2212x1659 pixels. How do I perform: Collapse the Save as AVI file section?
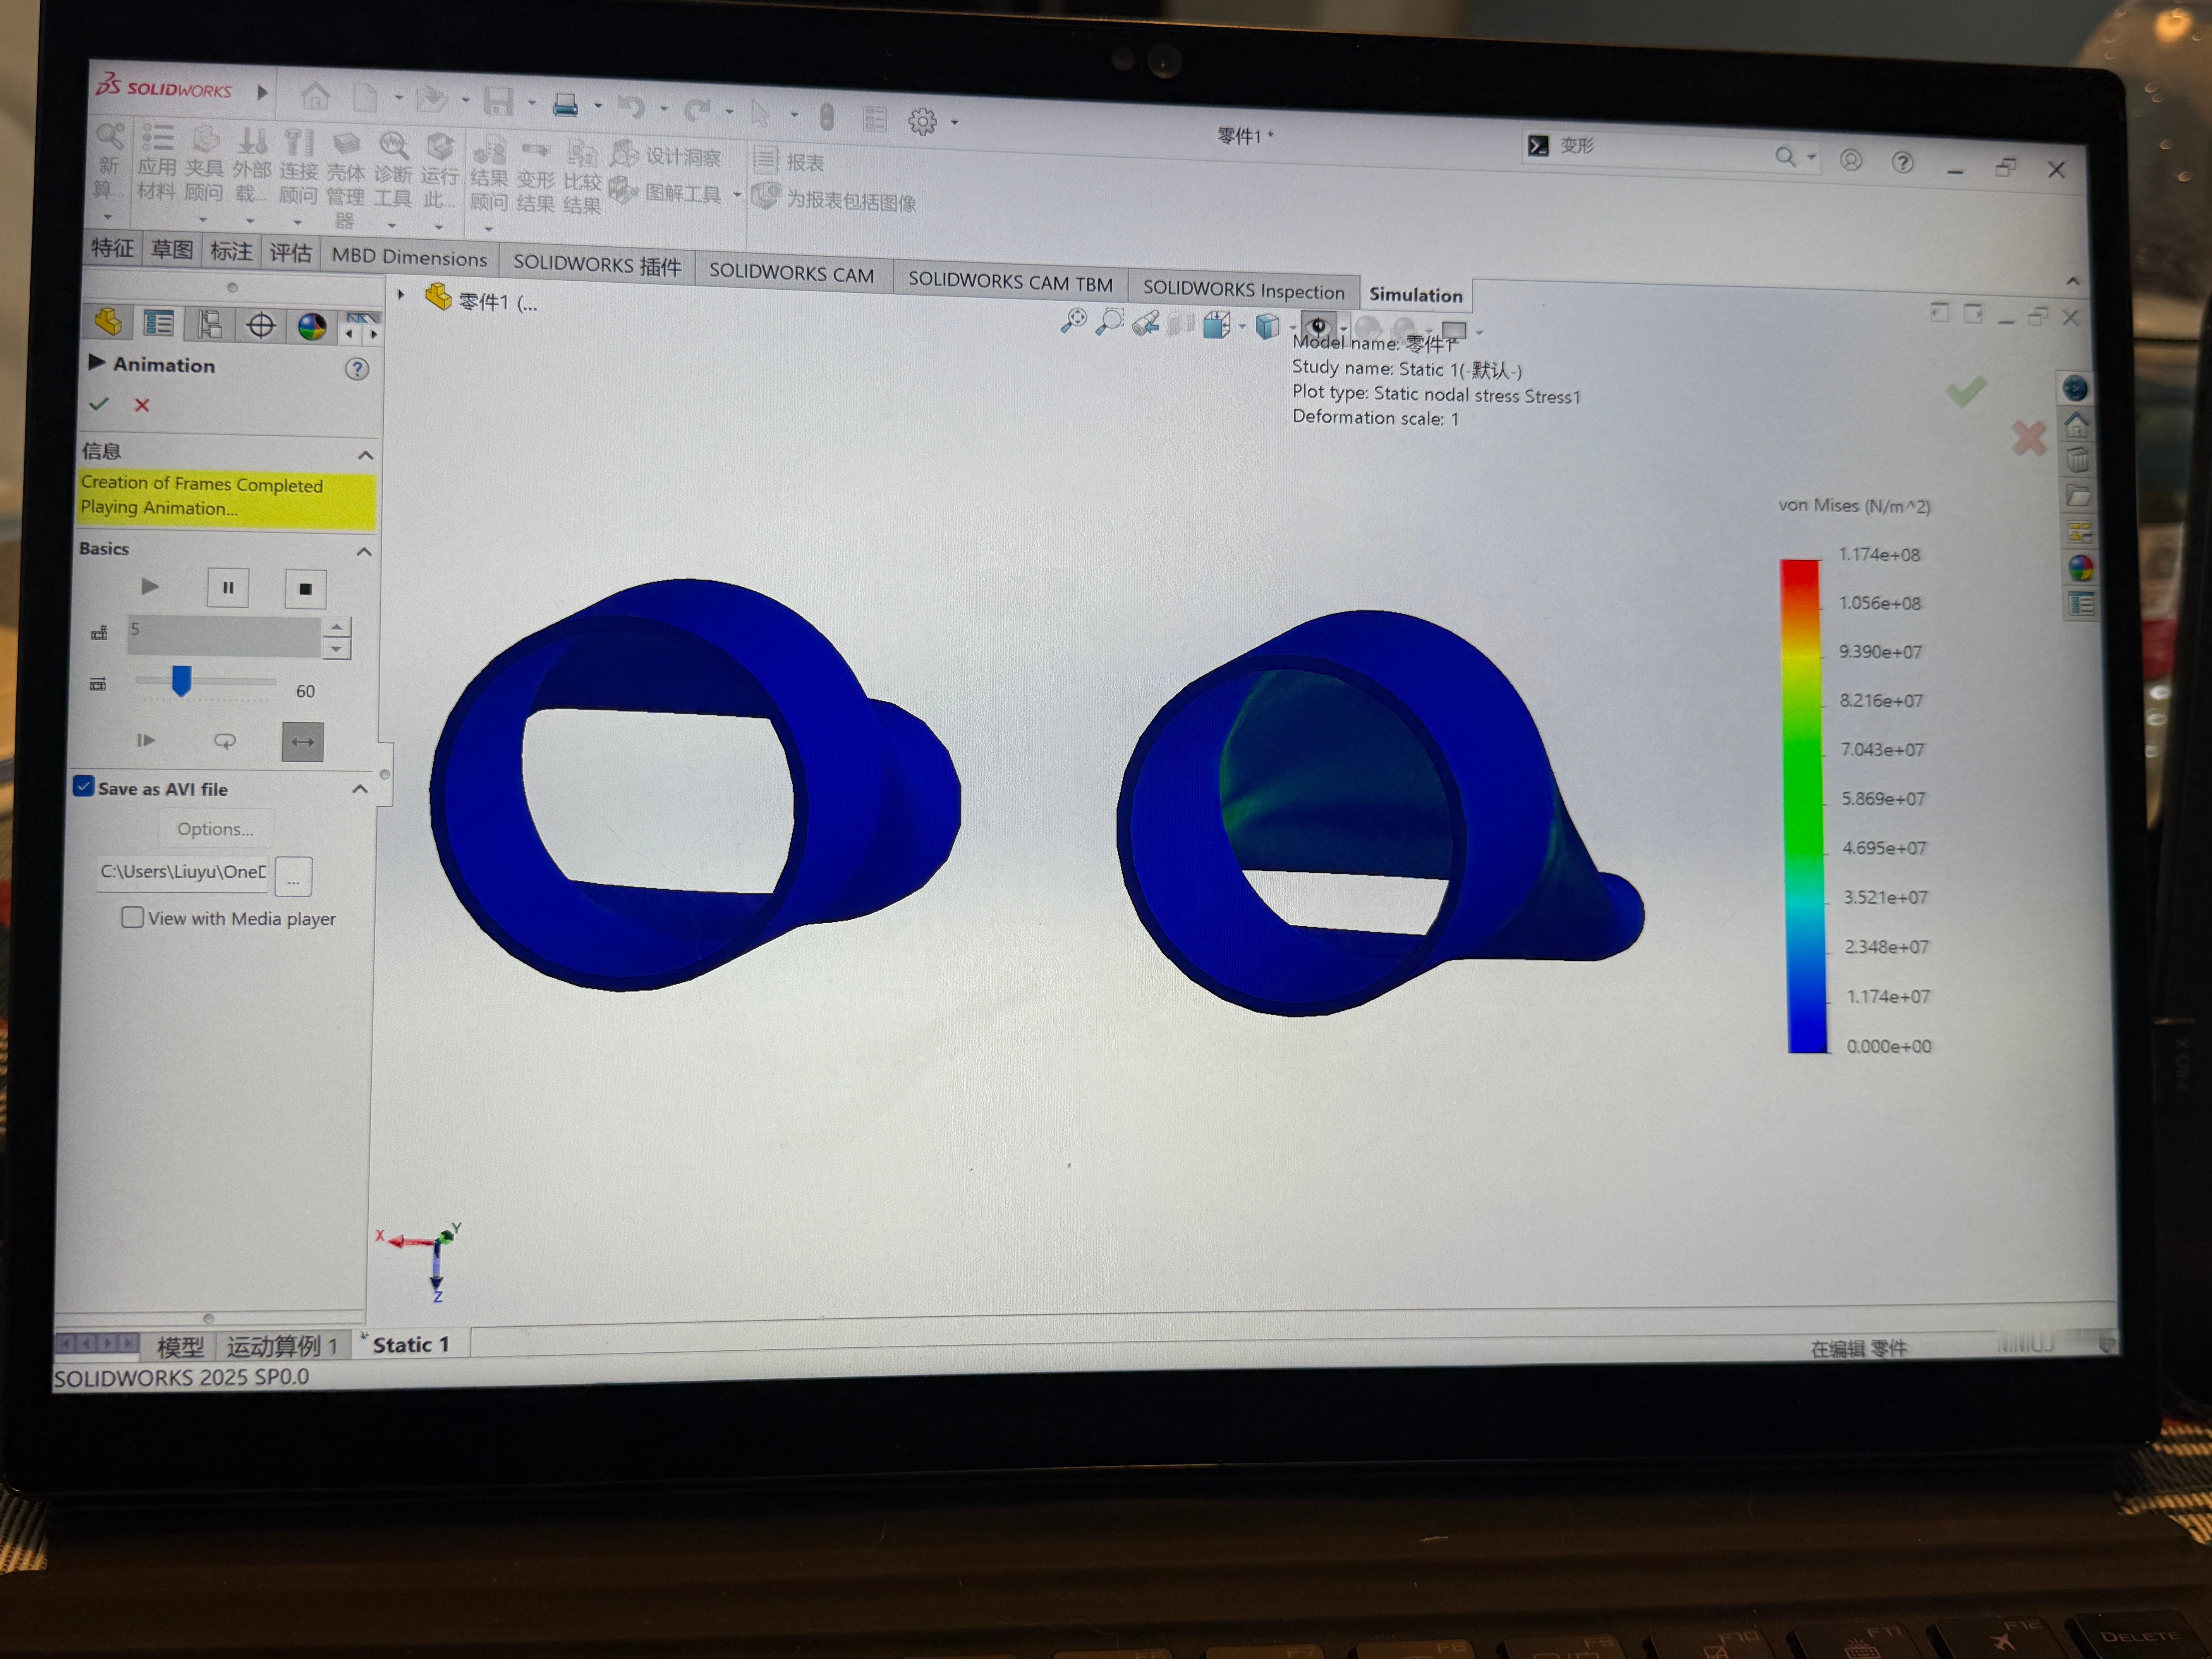(x=360, y=789)
